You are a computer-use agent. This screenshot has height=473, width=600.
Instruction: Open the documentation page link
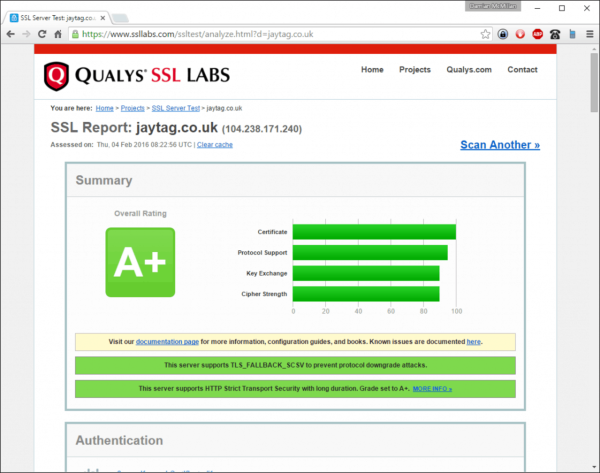(x=167, y=342)
